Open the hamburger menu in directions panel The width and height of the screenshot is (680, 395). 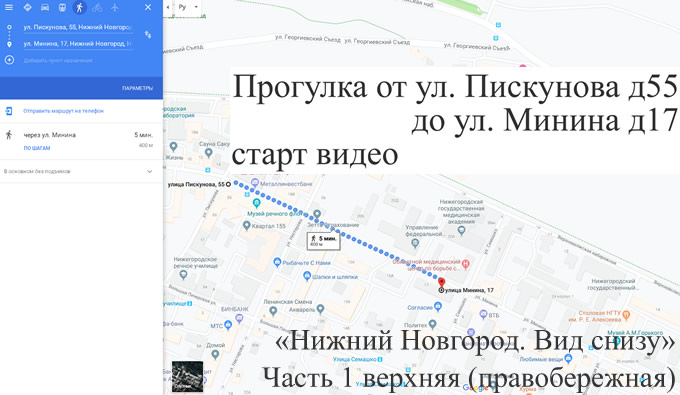click(x=9, y=7)
